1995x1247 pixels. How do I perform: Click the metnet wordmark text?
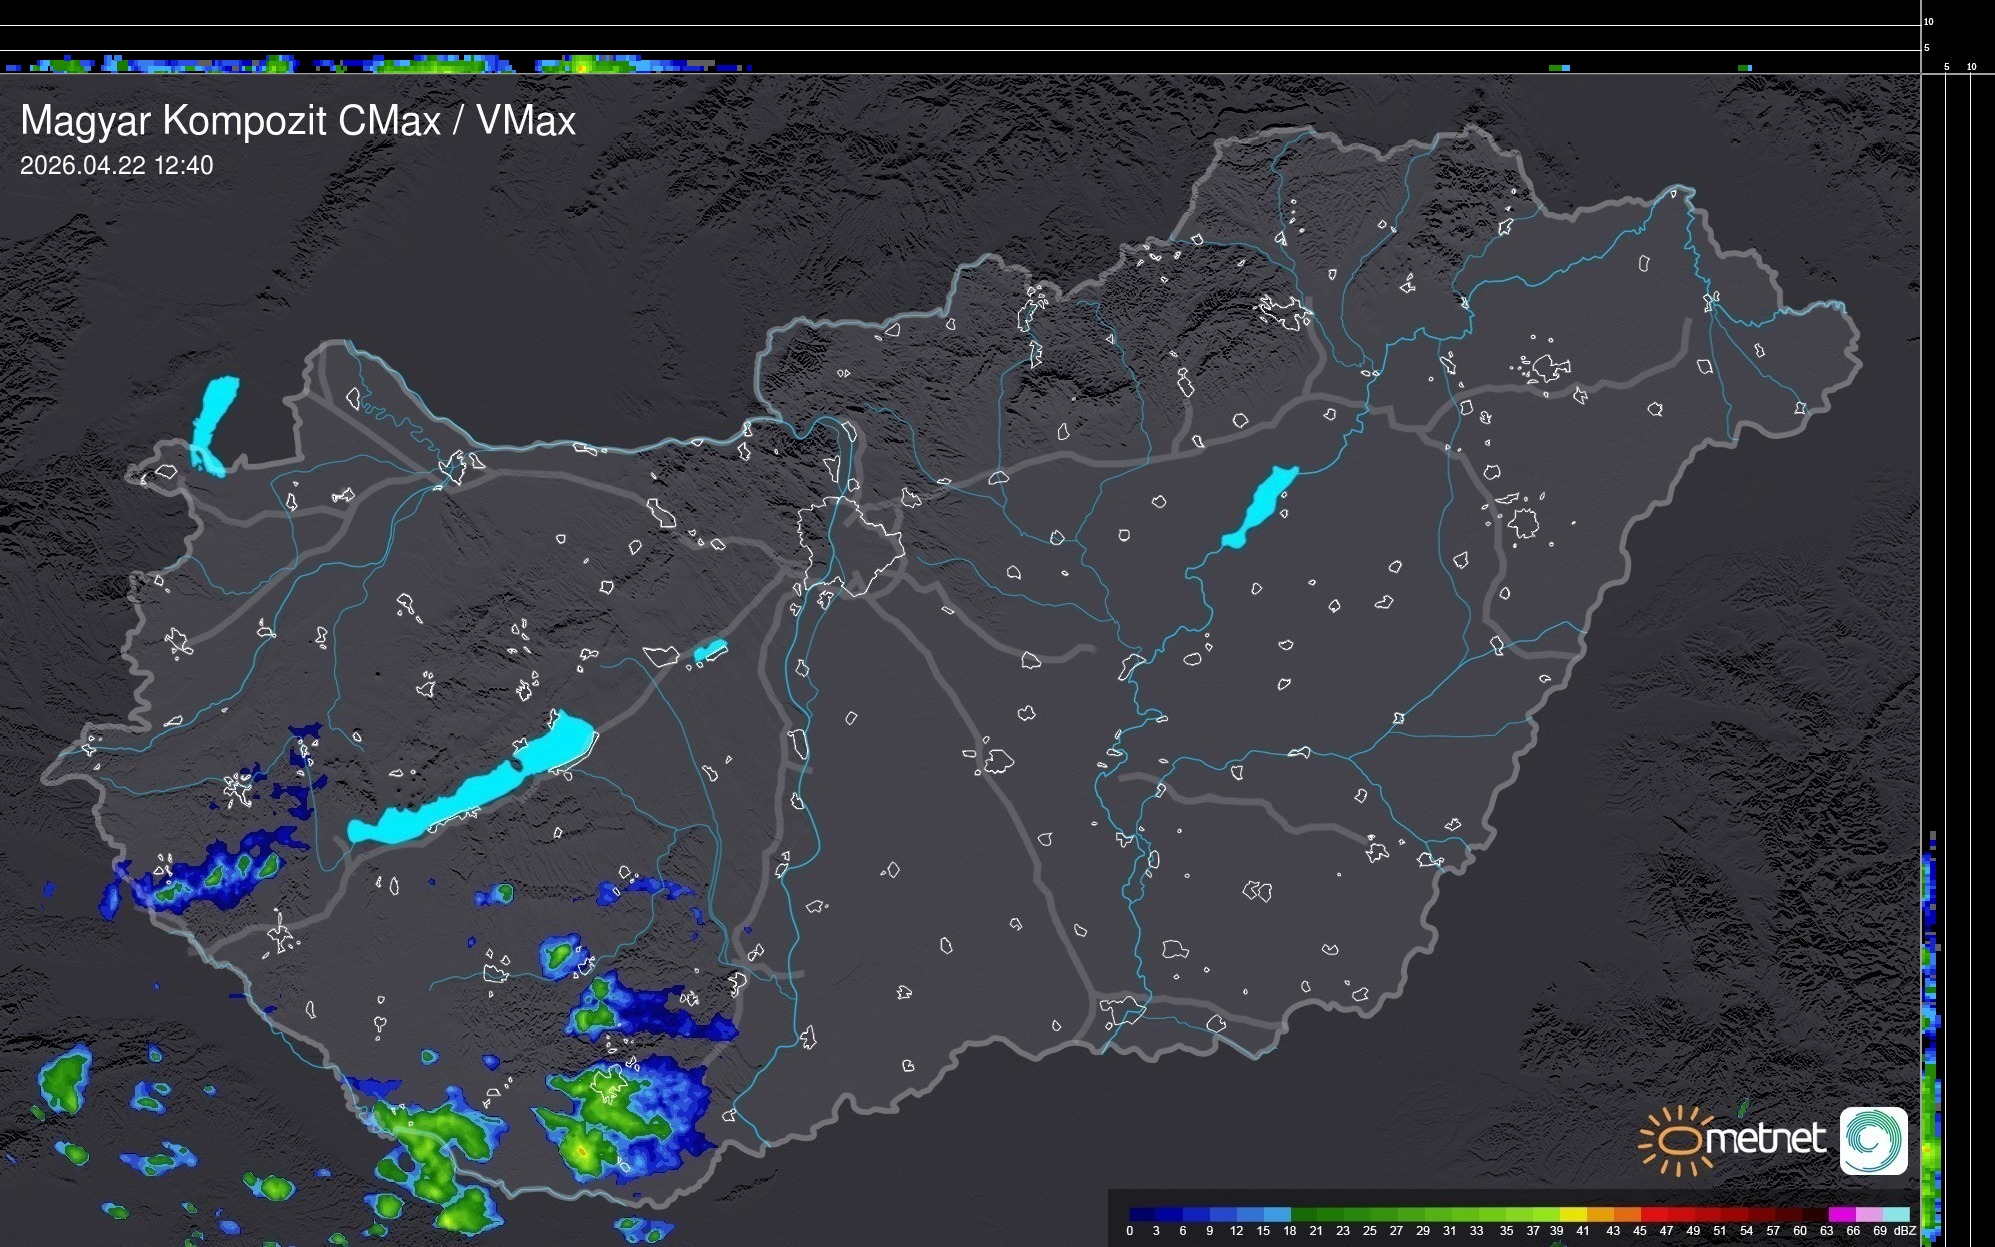point(1766,1139)
